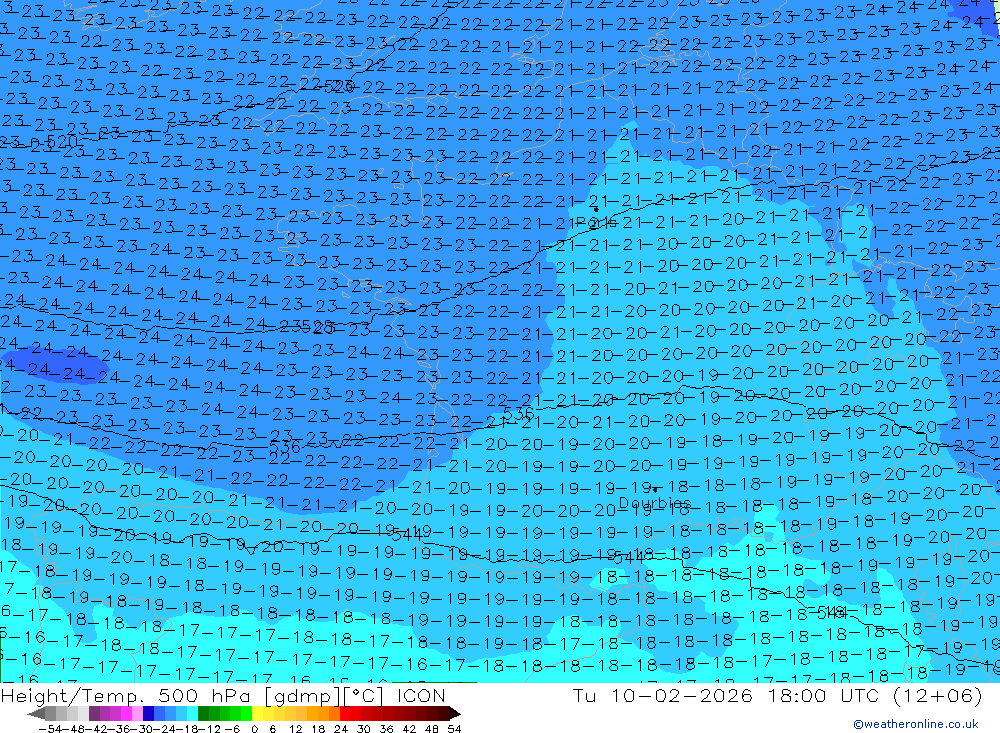The width and height of the screenshot is (1000, 733).
Task: Click the '12' legend value
Action: point(295,729)
